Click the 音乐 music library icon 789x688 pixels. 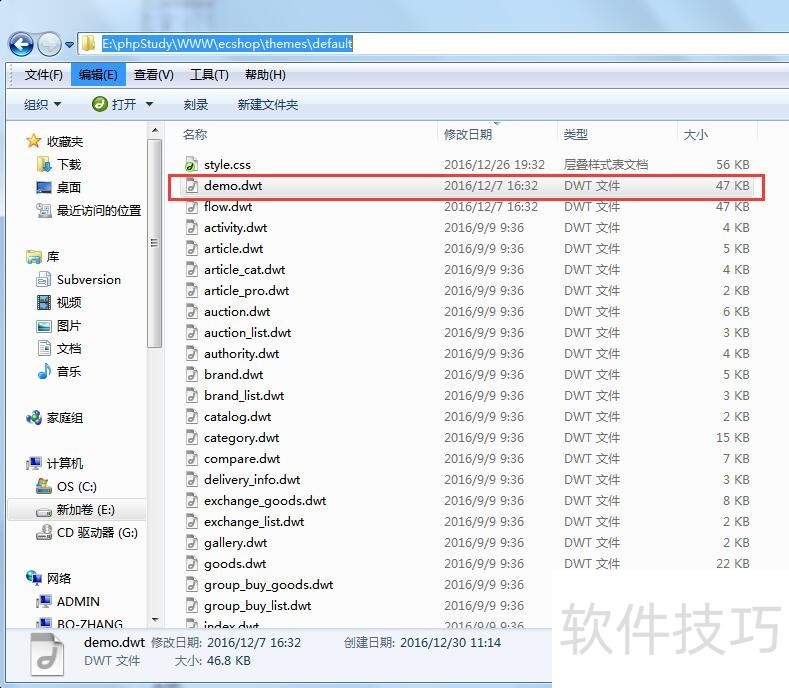[x=44, y=372]
